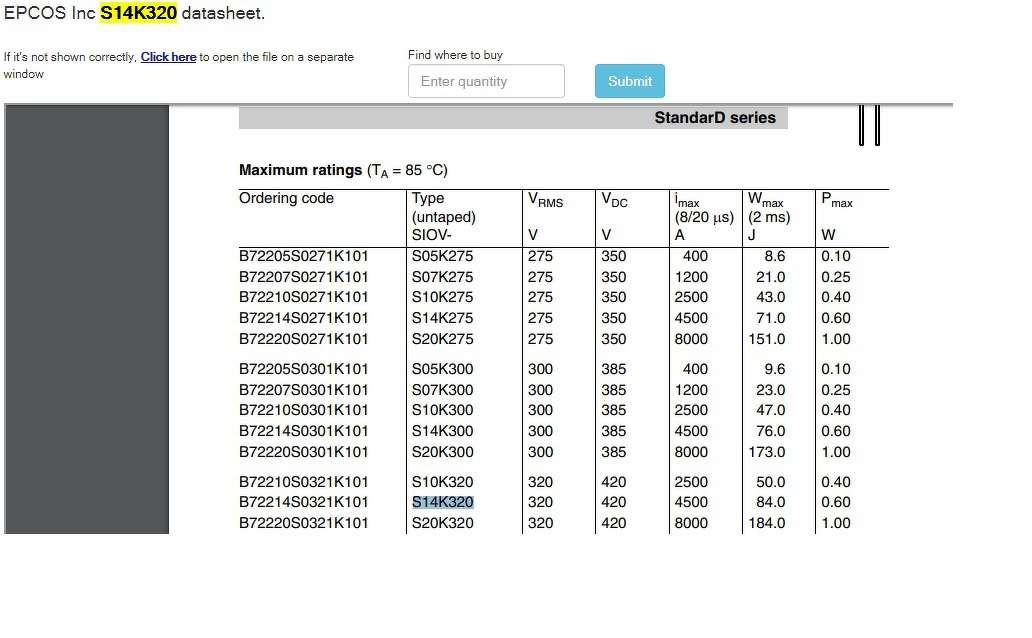This screenshot has width=1032, height=638.
Task: Click the VDC column header
Action: click(x=614, y=200)
